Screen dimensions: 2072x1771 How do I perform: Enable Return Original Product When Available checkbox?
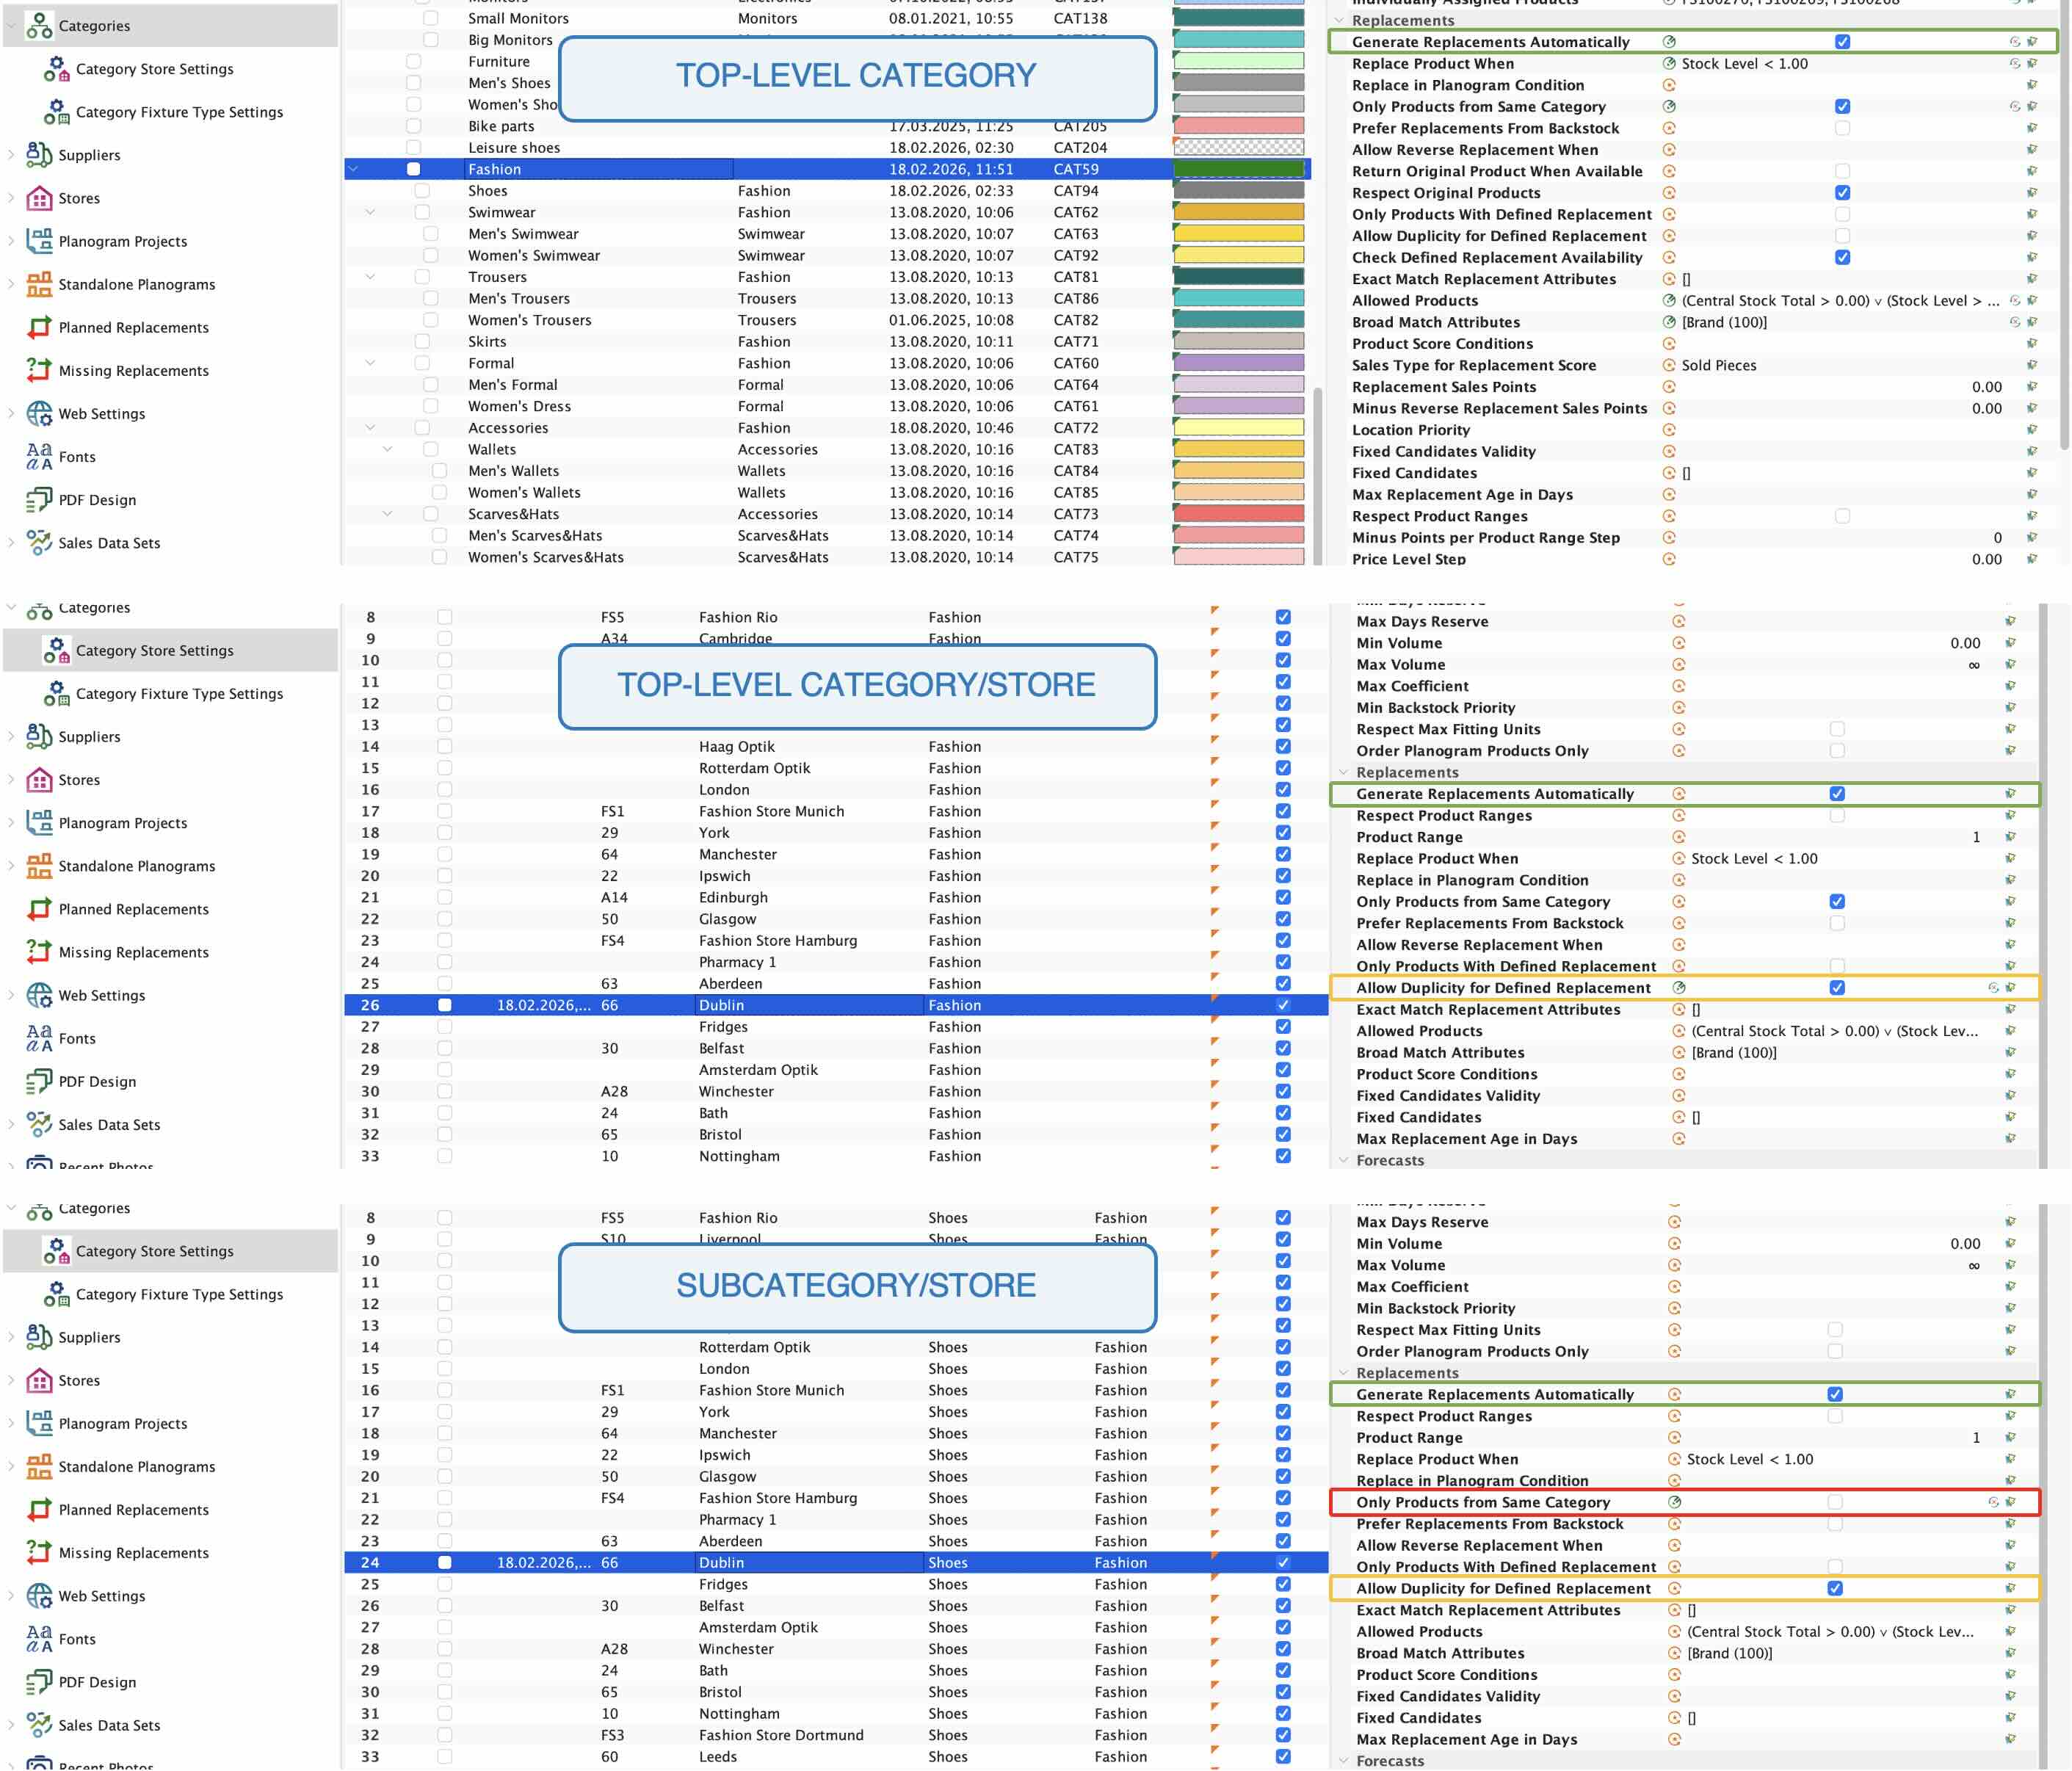point(1842,171)
